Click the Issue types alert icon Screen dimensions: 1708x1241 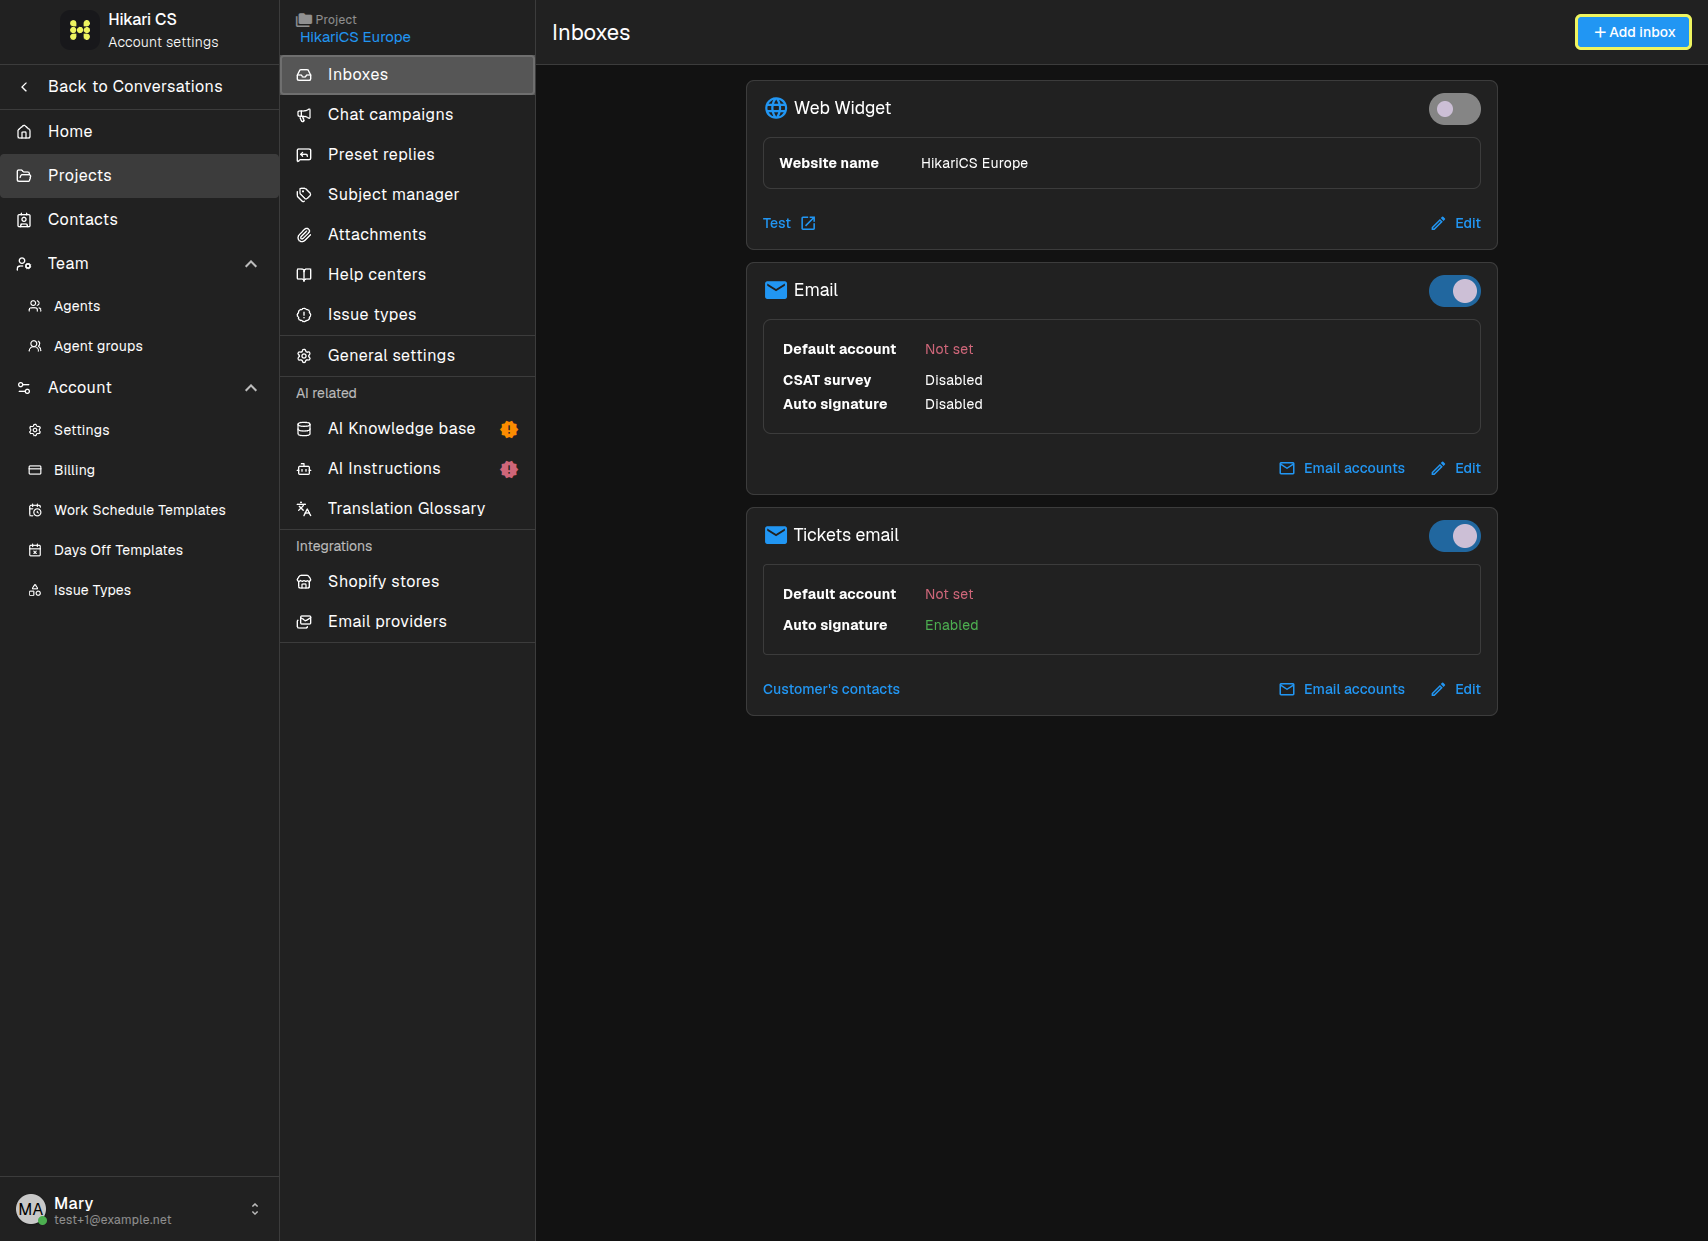pos(304,315)
